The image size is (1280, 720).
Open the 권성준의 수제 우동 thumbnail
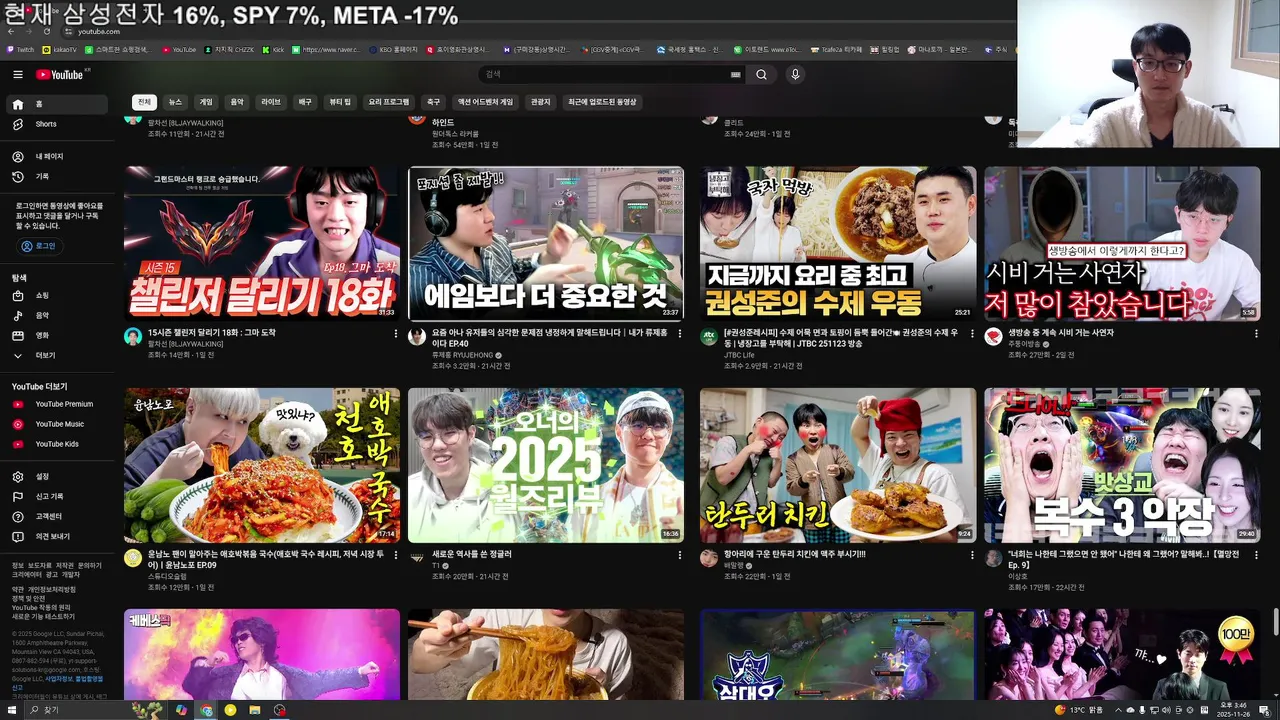coord(838,243)
